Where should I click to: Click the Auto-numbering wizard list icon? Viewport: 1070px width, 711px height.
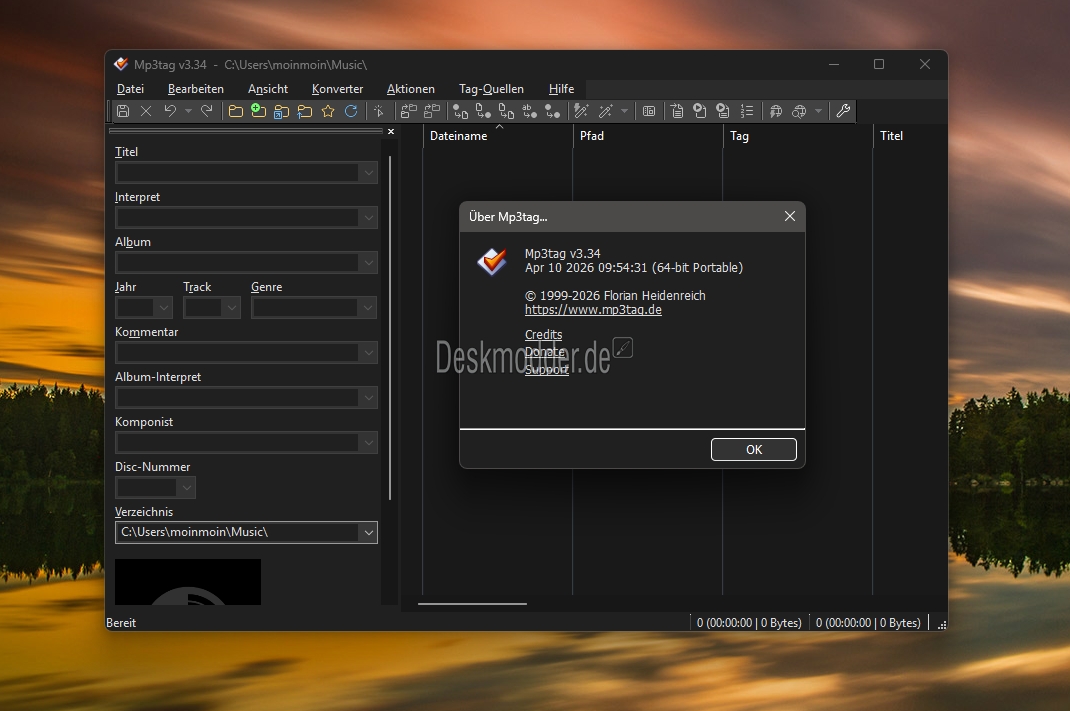click(x=746, y=111)
